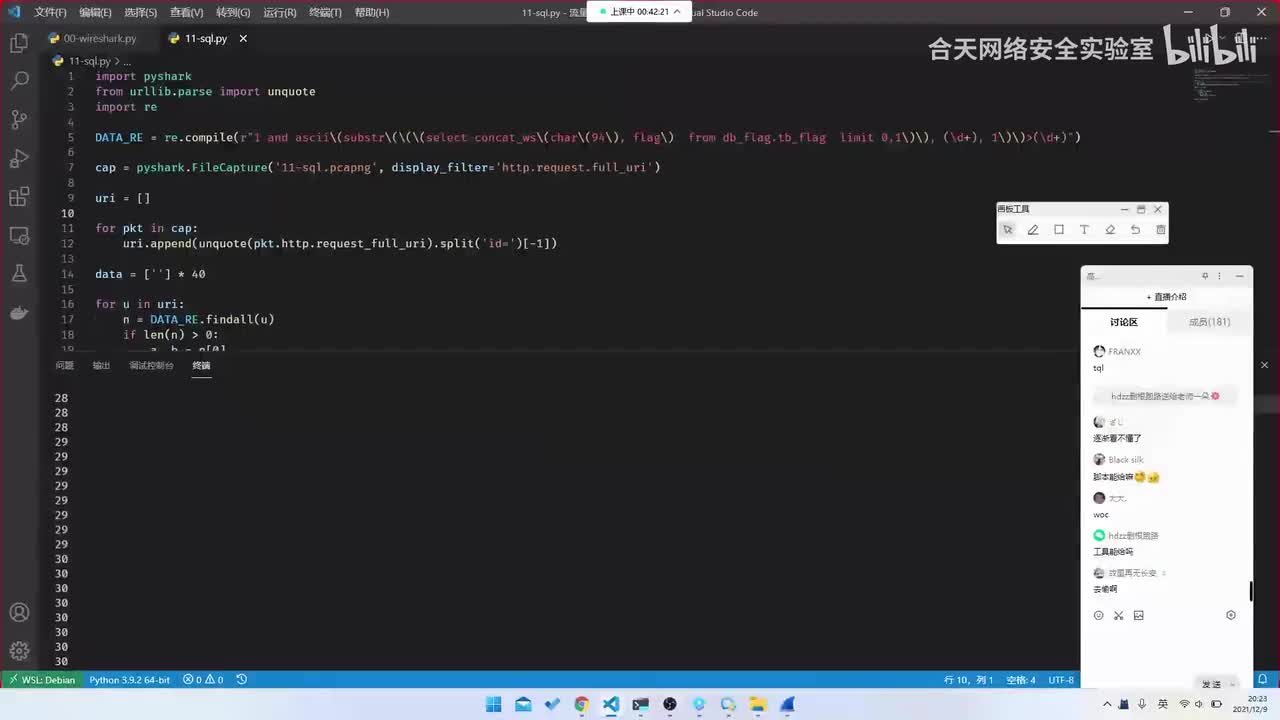This screenshot has width=1280, height=720.
Task: Open the 终端(T) menu
Action: [325, 13]
